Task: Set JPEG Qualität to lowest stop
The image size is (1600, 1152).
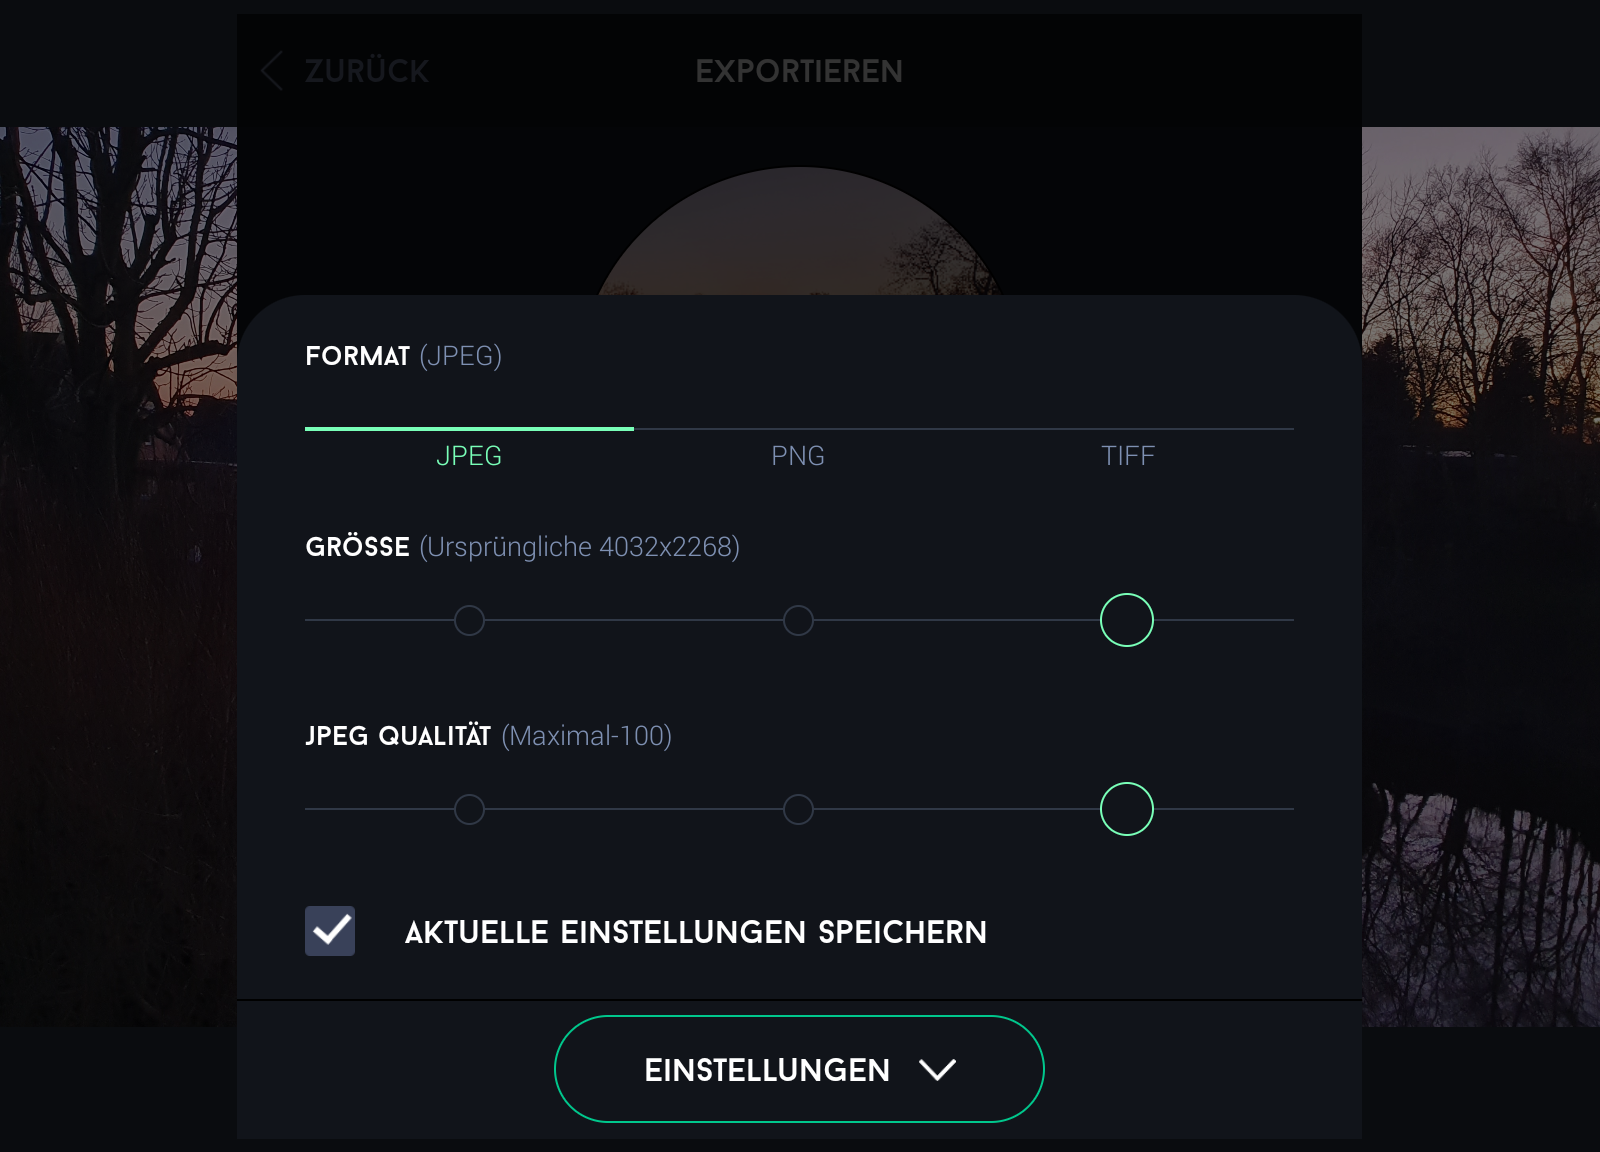Action: point(469,809)
